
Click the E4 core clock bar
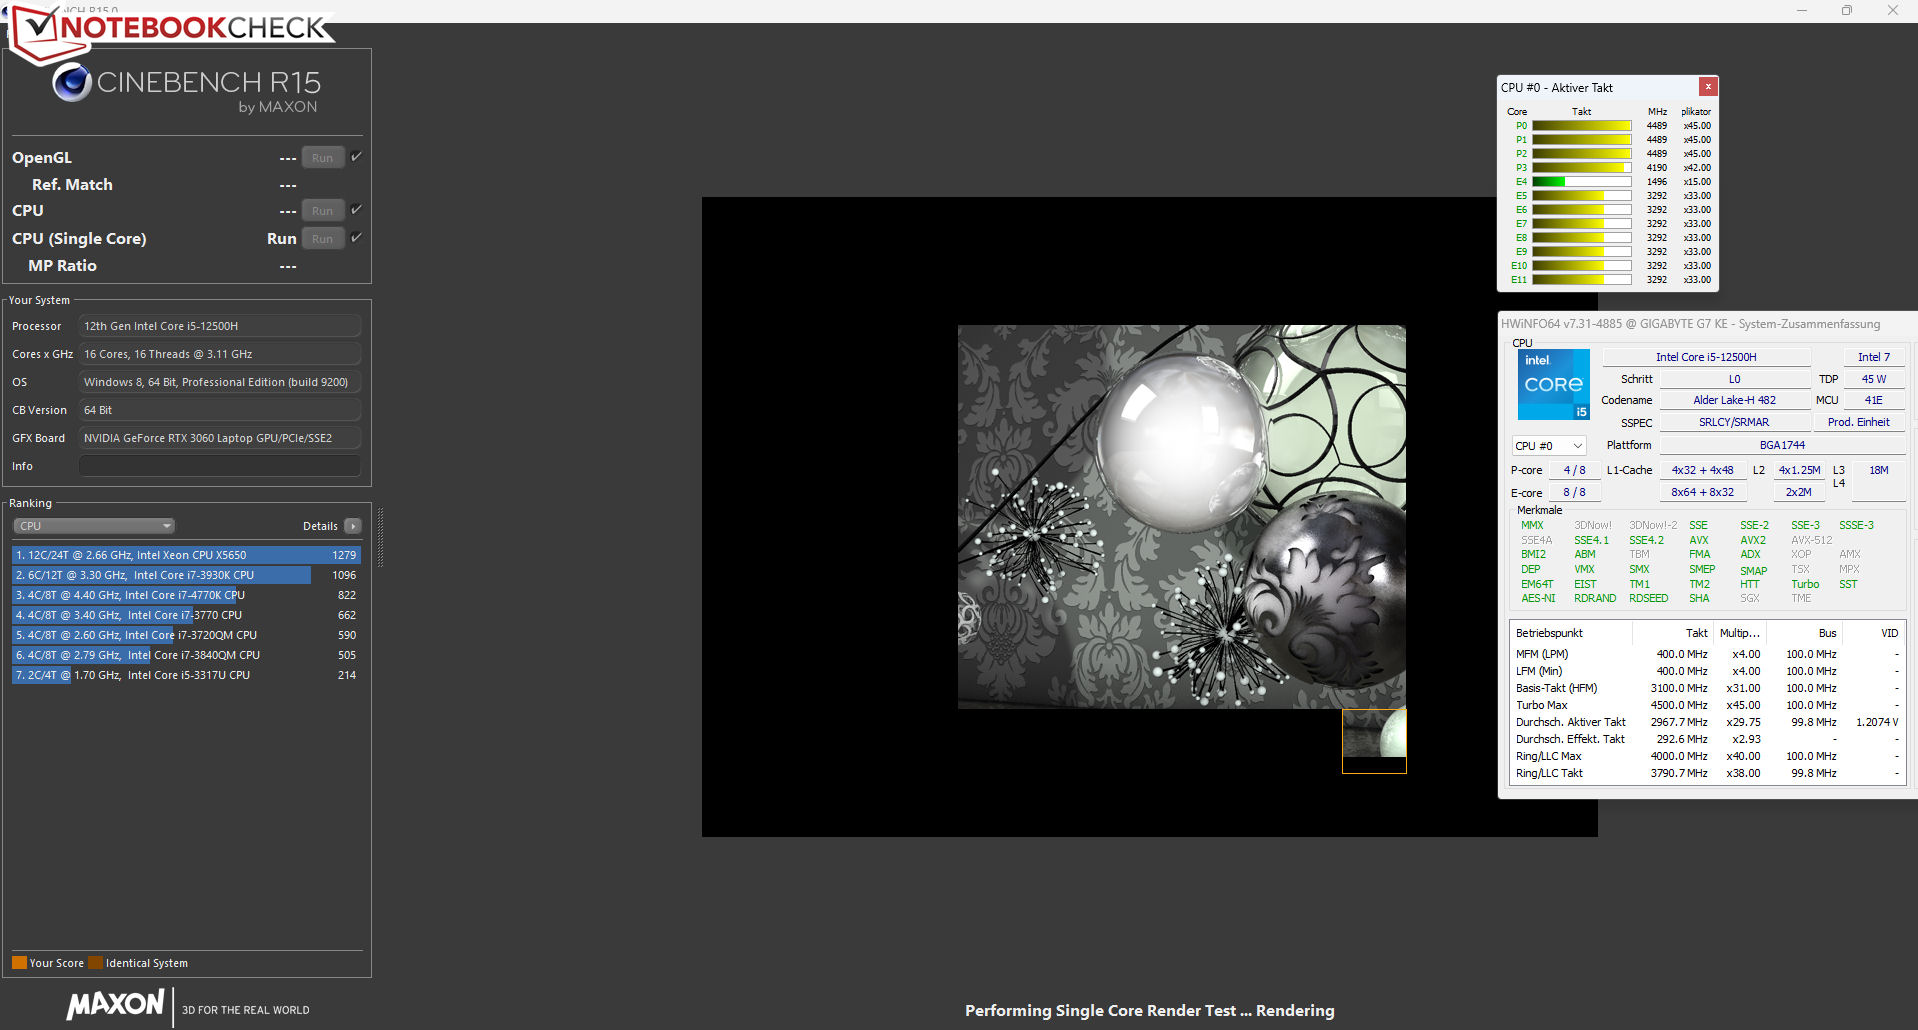click(1582, 182)
